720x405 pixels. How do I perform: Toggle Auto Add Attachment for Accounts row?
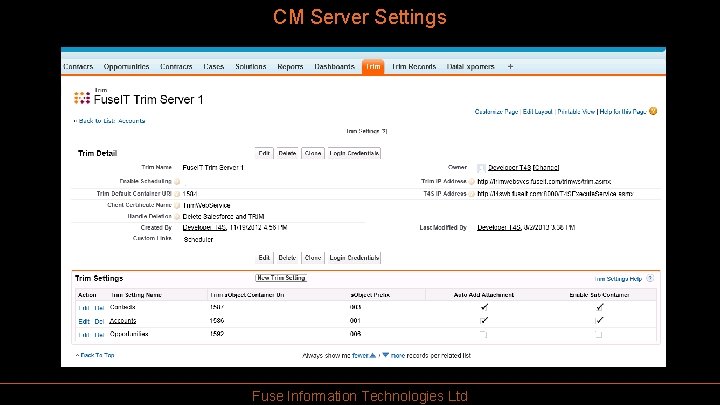click(484, 320)
